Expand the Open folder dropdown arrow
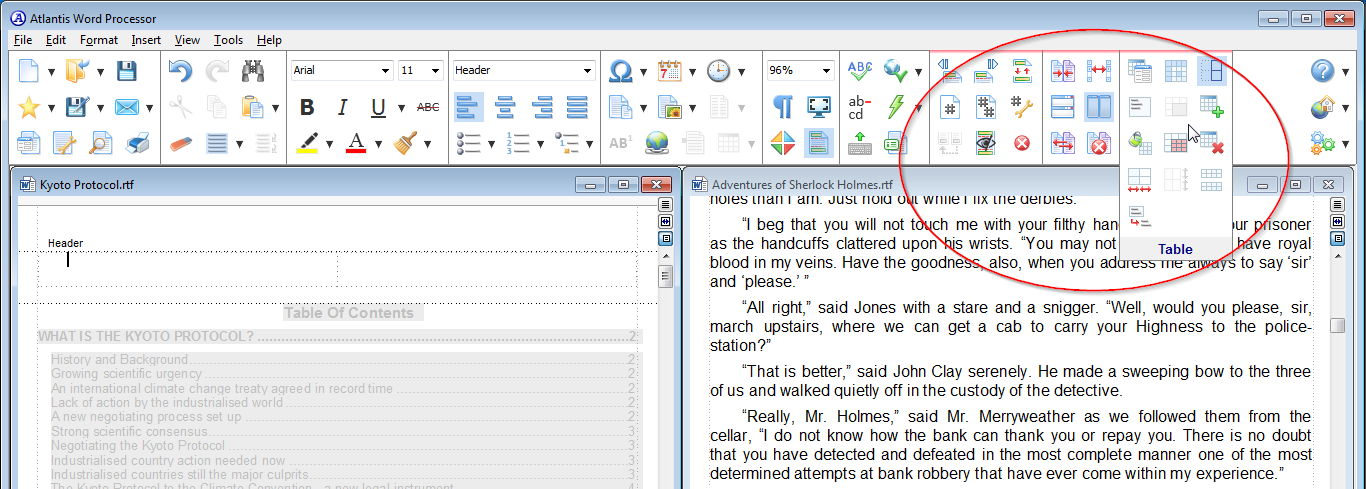 (100, 72)
